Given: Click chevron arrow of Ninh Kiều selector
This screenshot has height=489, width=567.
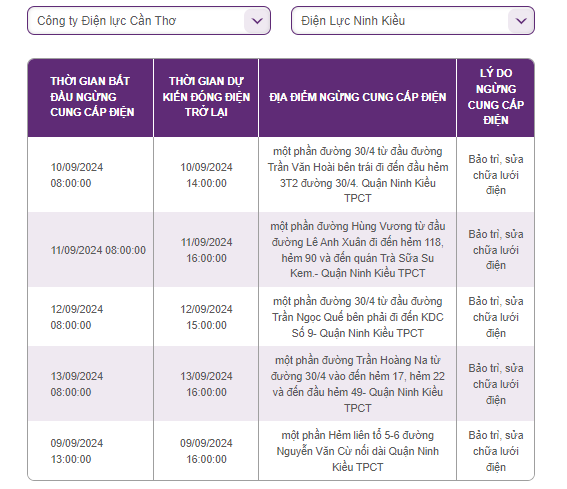Looking at the screenshot, I should pos(521,21).
